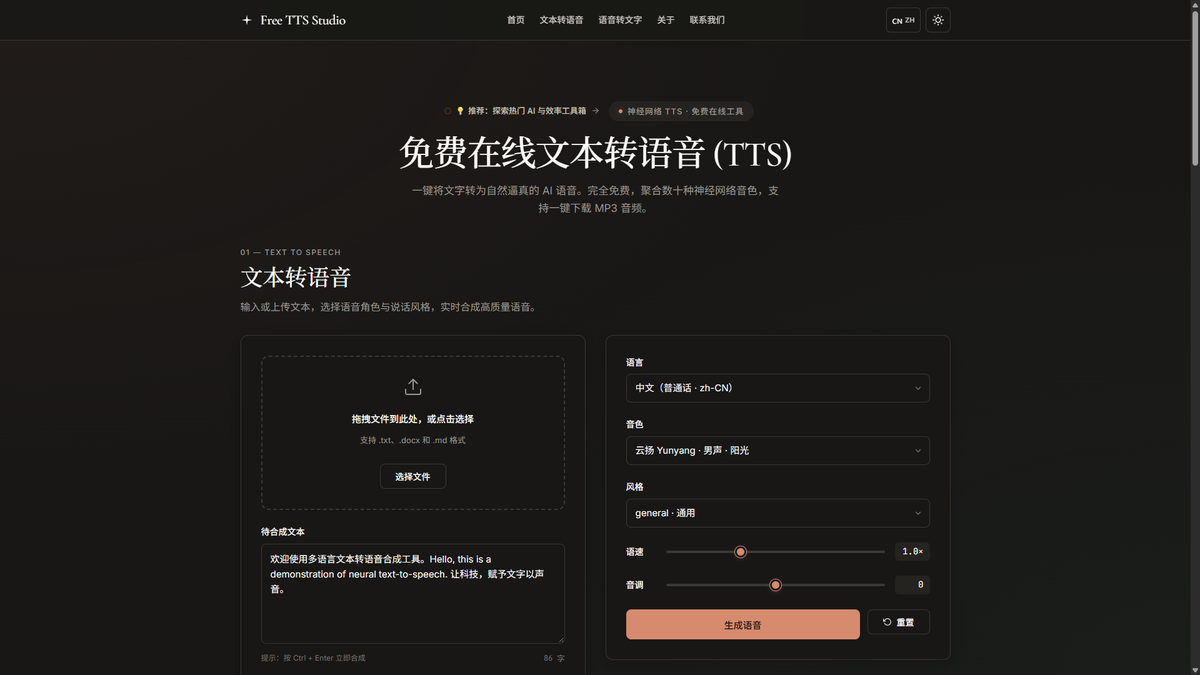Open 语音转文字 in the top navigation
The image size is (1200, 675).
click(620, 20)
